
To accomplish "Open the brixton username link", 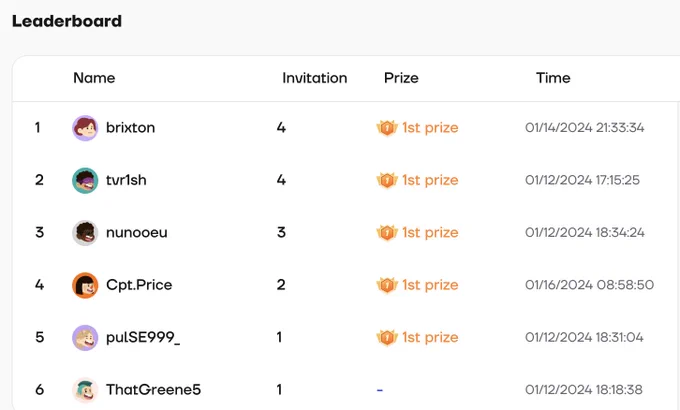I will 131,128.
